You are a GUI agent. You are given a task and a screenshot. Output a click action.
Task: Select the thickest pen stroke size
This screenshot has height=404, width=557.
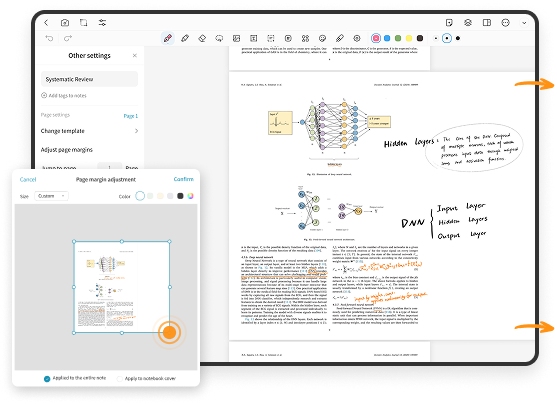458,38
